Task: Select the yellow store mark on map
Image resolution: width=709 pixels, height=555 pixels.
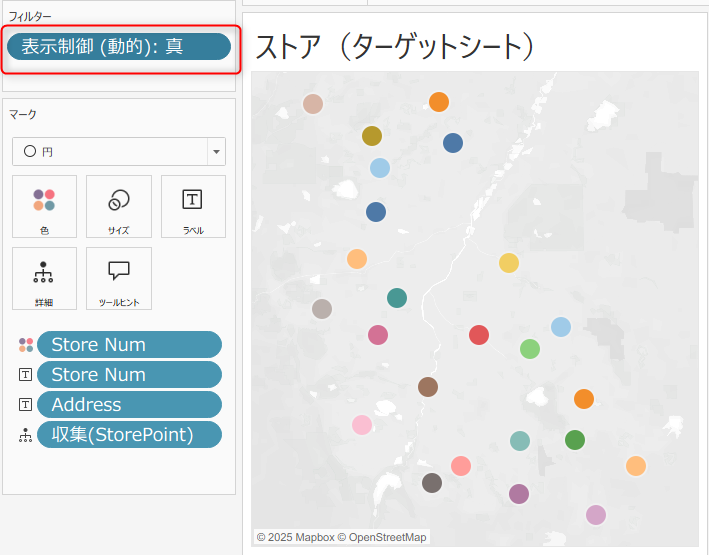Action: tap(509, 263)
